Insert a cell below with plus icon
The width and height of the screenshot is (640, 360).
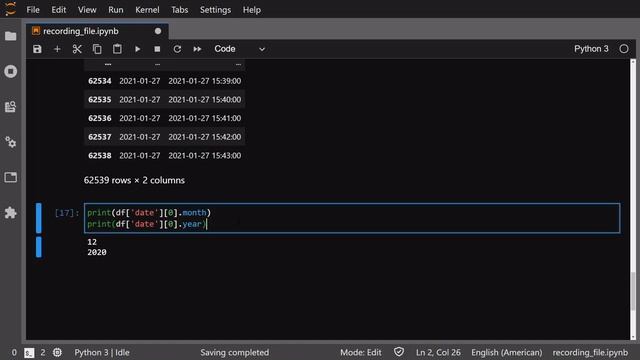pyautogui.click(x=57, y=49)
